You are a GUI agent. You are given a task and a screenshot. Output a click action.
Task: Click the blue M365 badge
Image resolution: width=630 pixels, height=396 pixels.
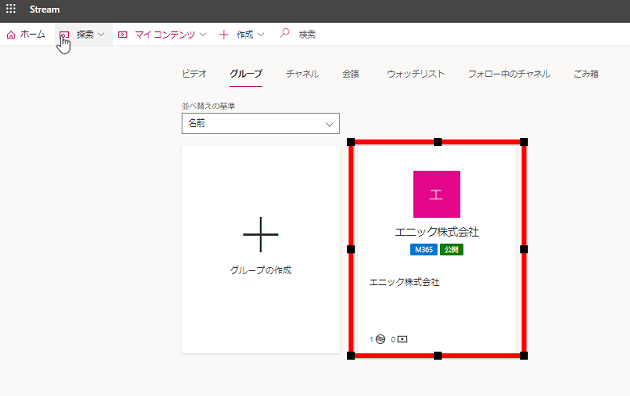point(424,249)
